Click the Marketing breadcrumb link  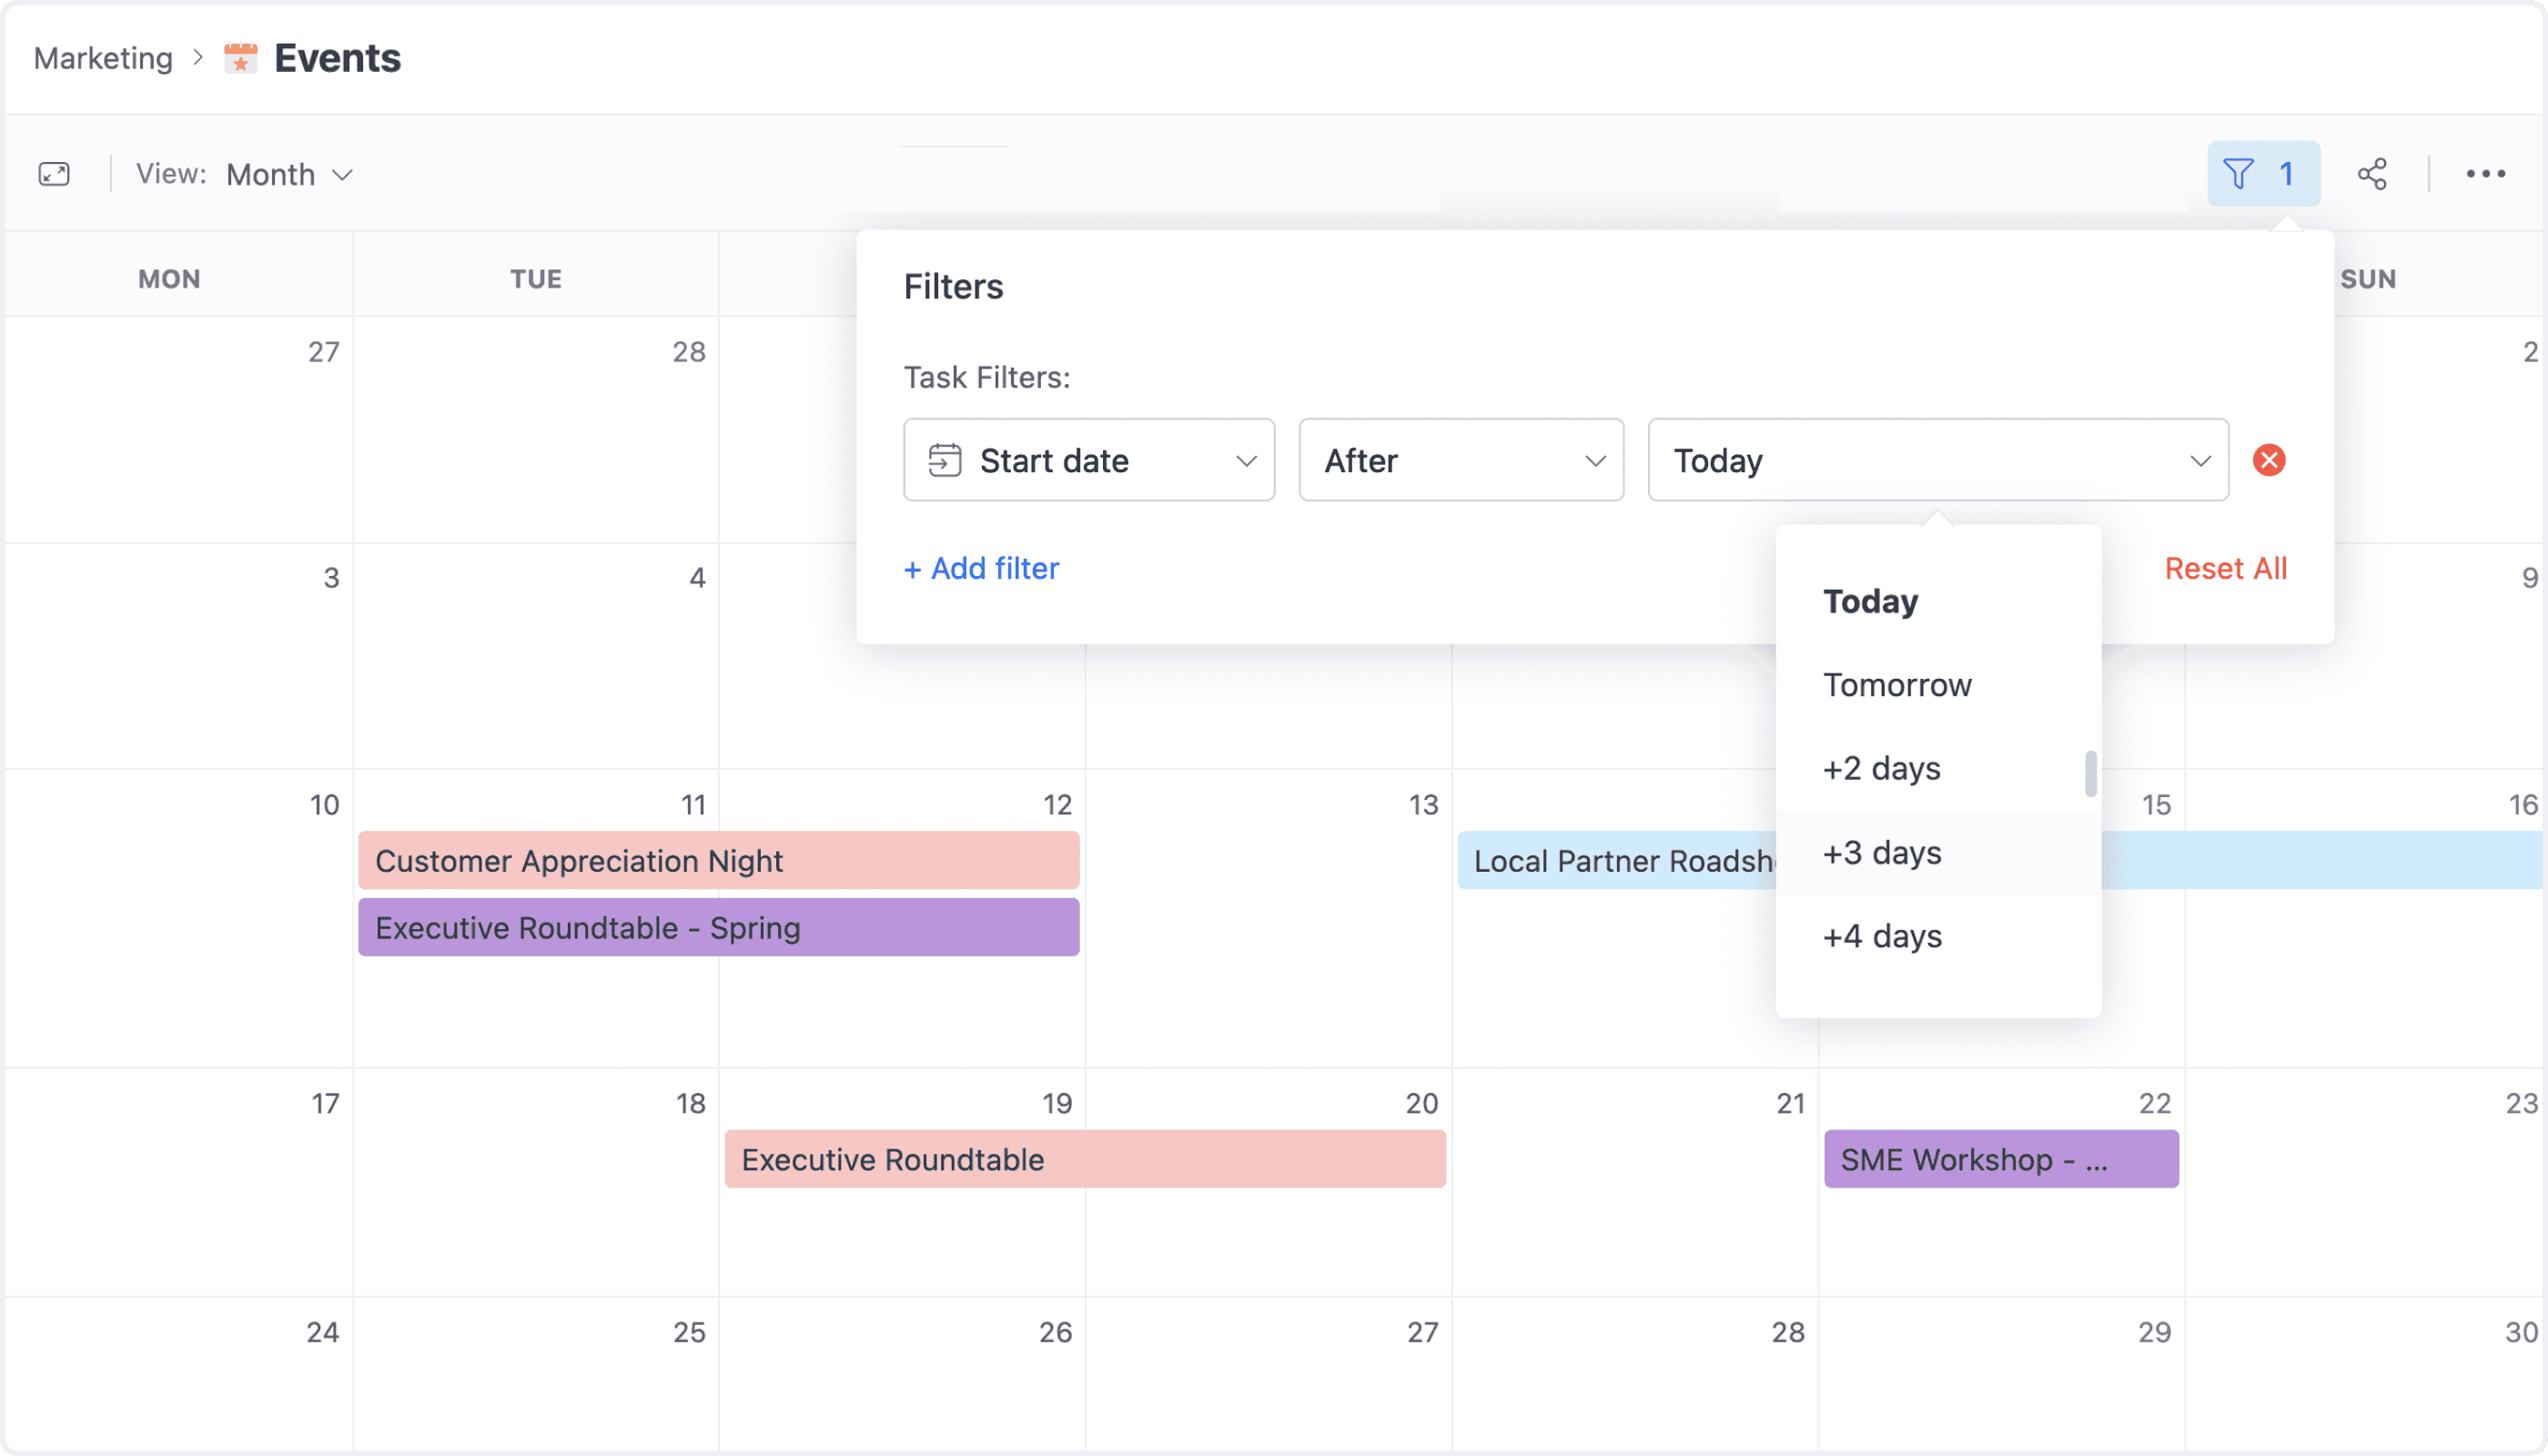[103, 58]
